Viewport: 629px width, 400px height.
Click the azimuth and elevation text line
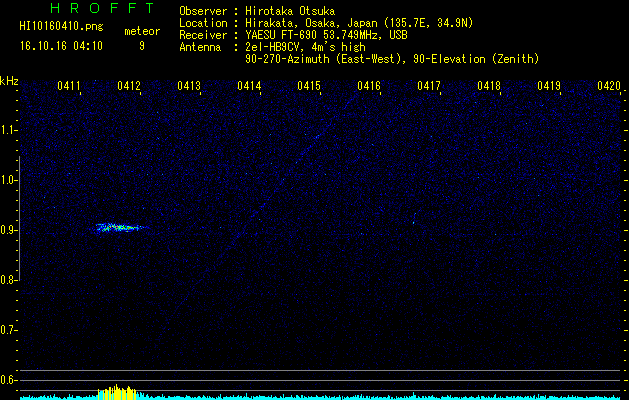point(392,59)
